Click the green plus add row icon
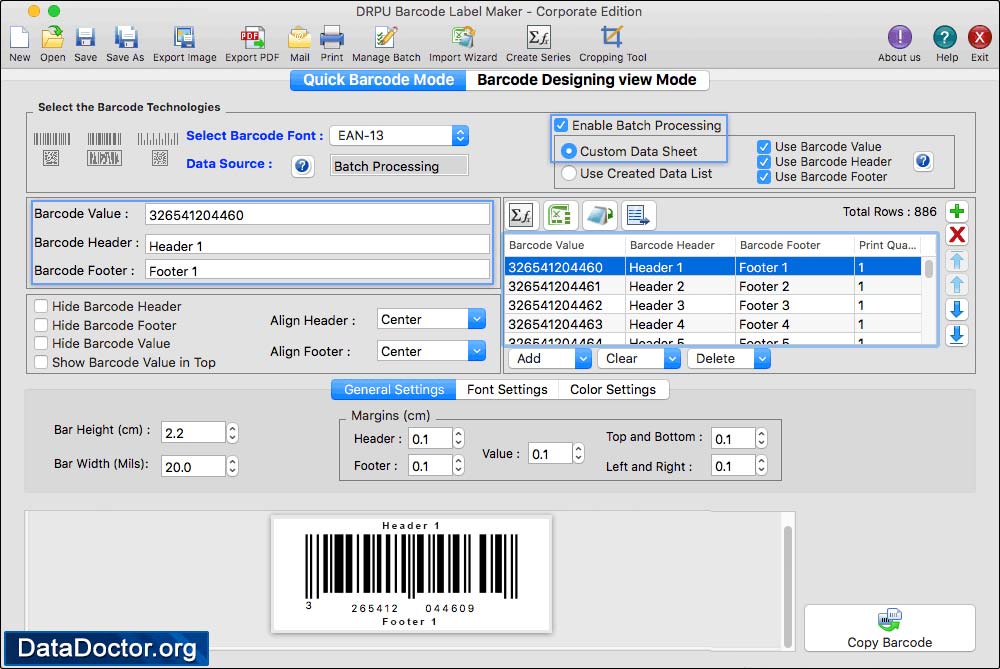Viewport: 1000px width, 669px height. pos(957,212)
